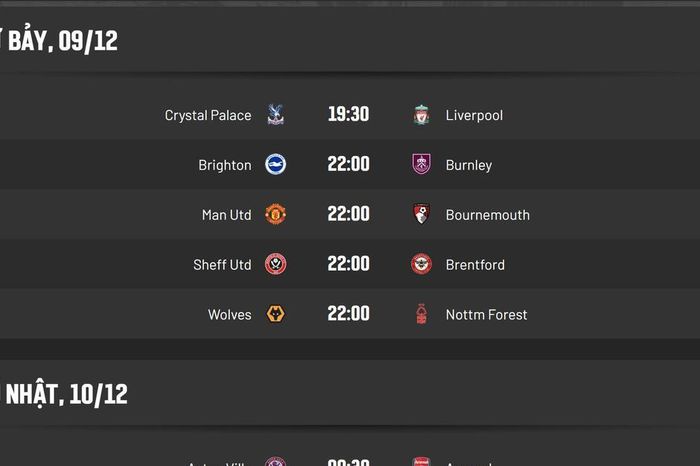Viewport: 700px width, 466px height.
Task: Open the Man Utd crest icon
Action: coord(275,214)
